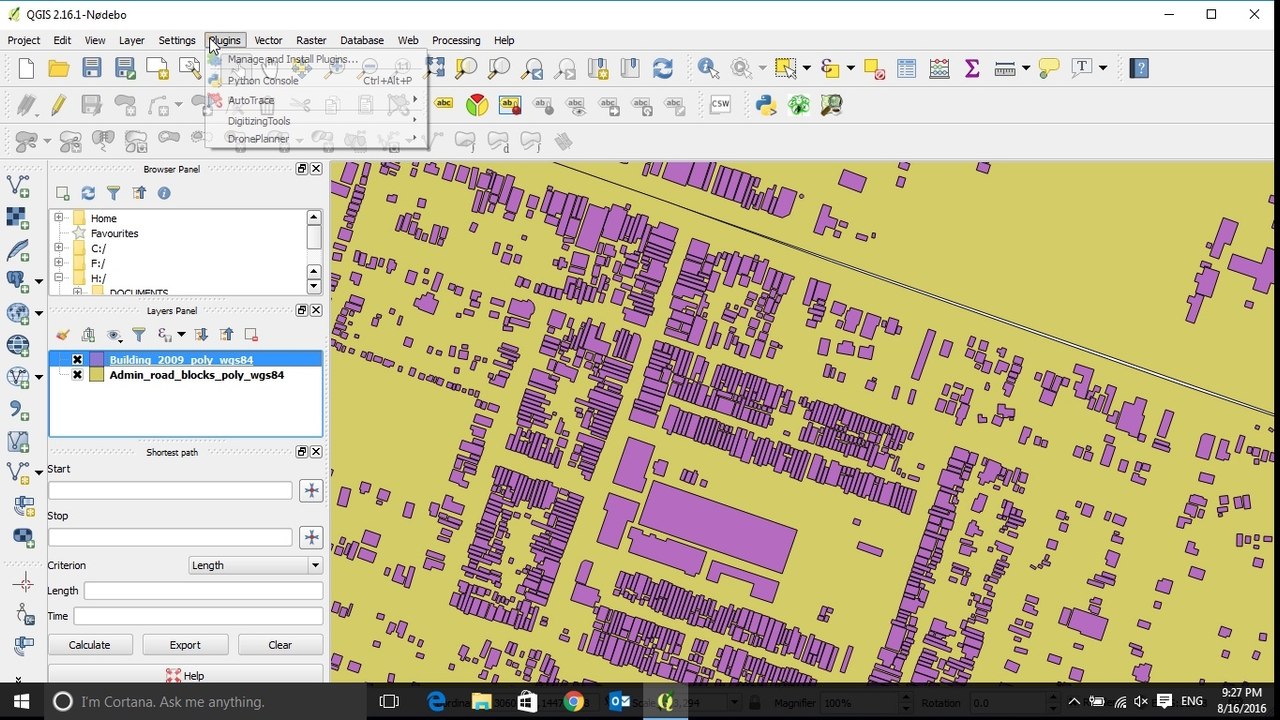Screen dimensions: 1280x720
Task: Collapse the H:/ drive tree node
Action: (x=59, y=278)
